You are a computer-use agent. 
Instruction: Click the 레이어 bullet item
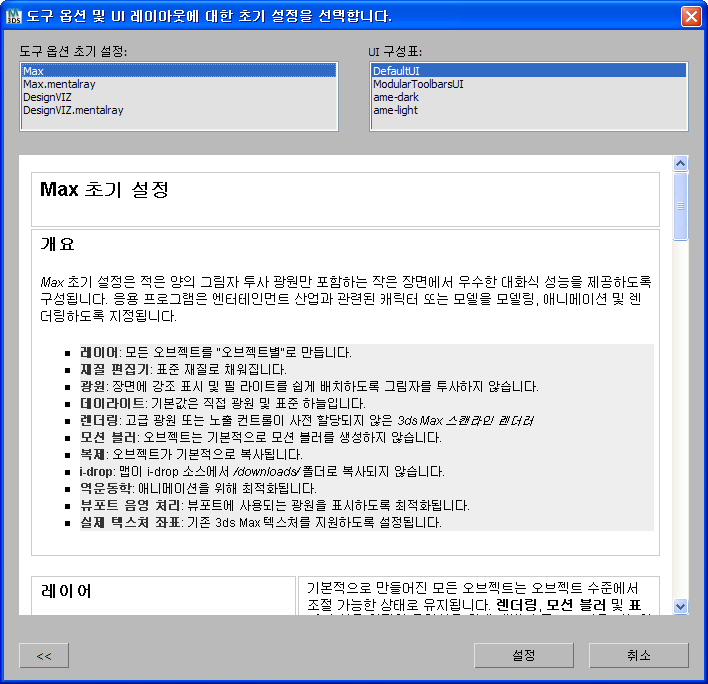[x=216, y=352]
